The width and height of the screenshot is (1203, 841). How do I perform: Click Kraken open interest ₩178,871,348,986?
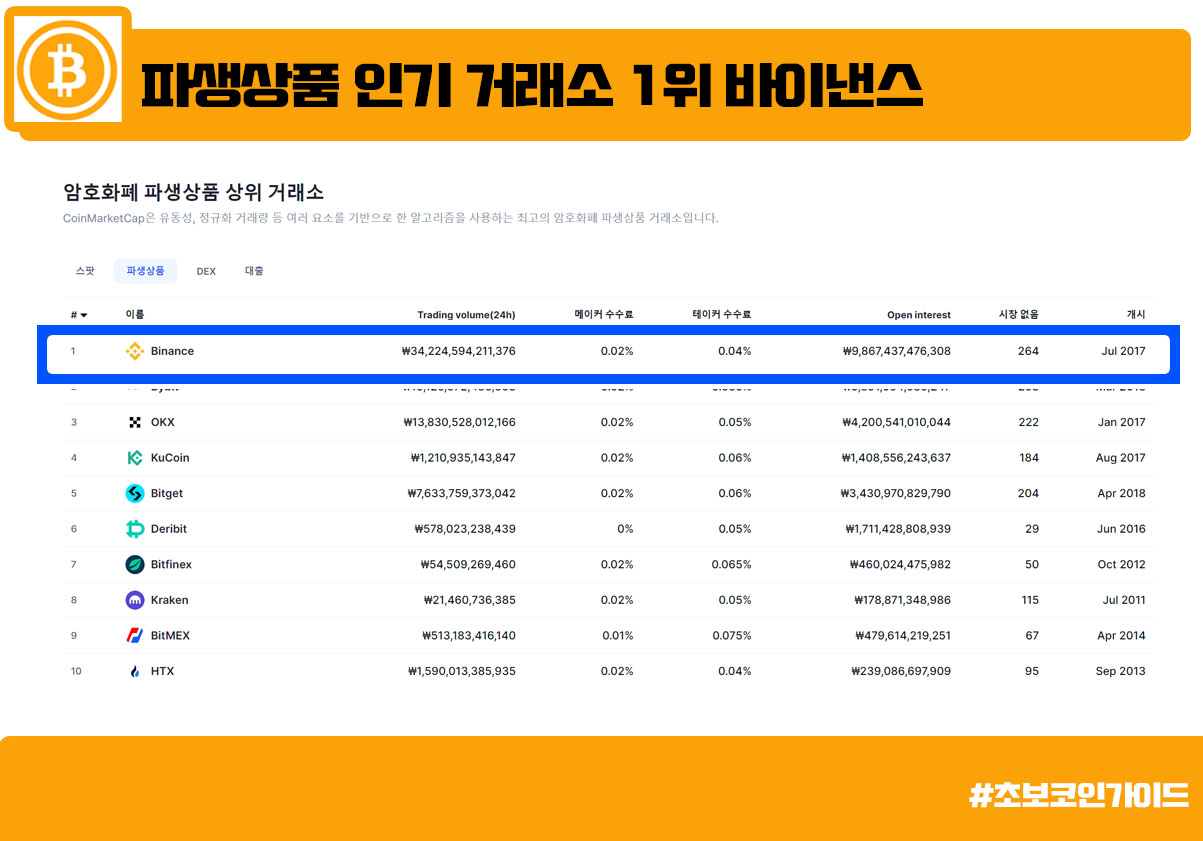(x=902, y=600)
